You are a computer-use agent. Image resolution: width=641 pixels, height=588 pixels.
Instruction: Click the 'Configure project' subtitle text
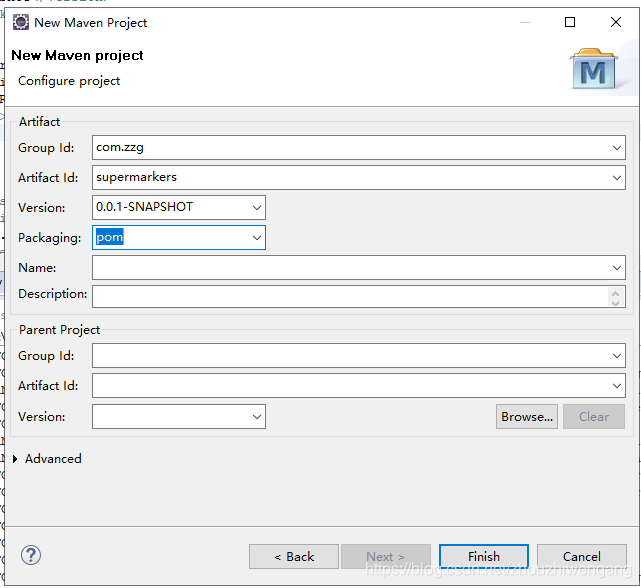click(x=69, y=81)
